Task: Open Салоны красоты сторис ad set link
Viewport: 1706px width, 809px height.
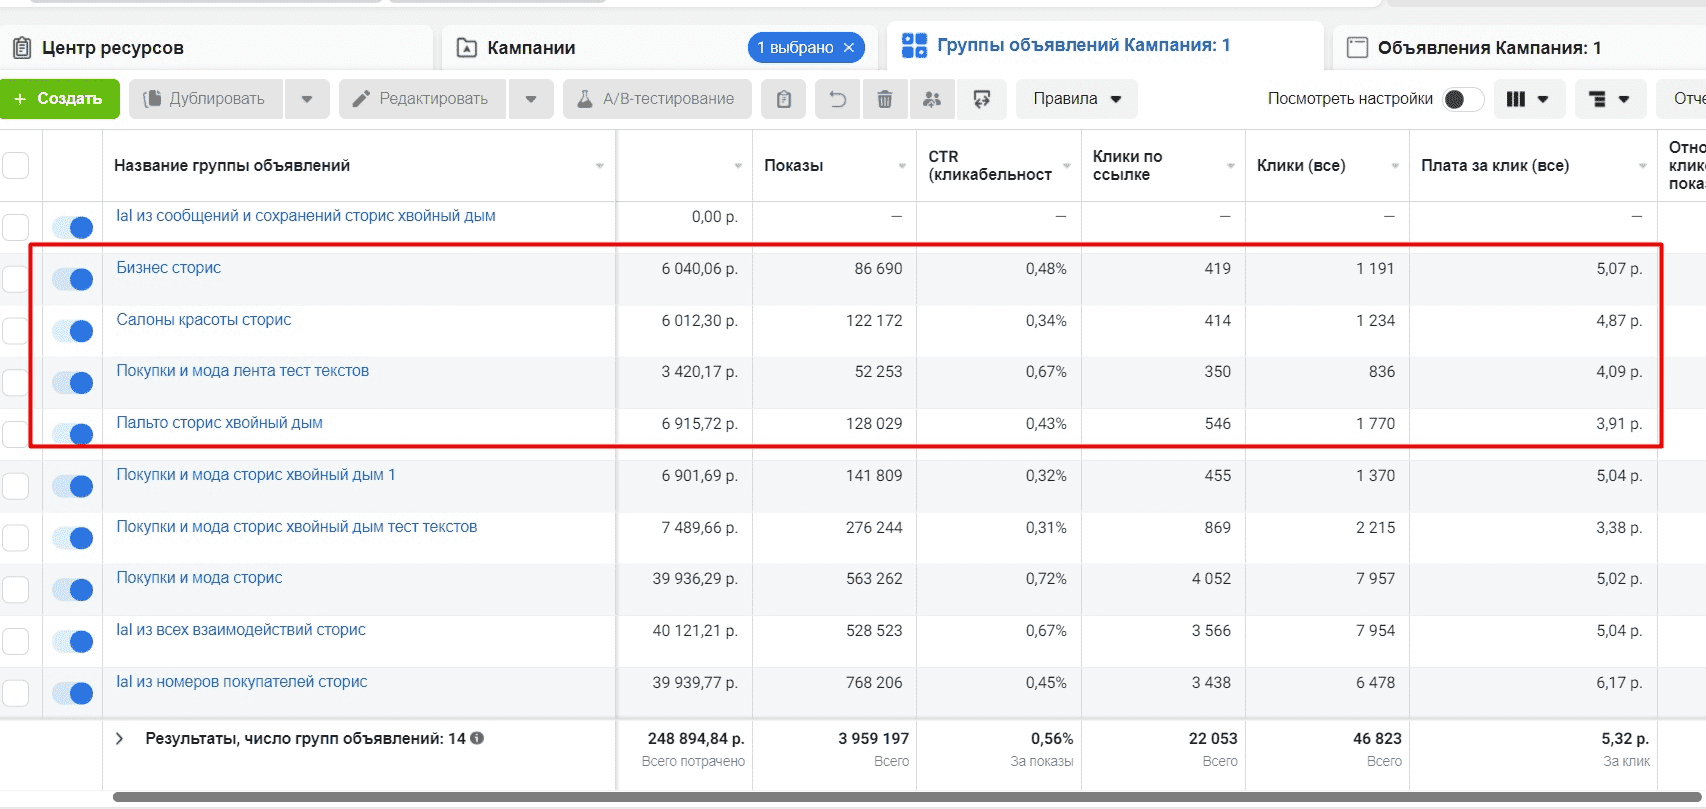Action: (x=204, y=320)
